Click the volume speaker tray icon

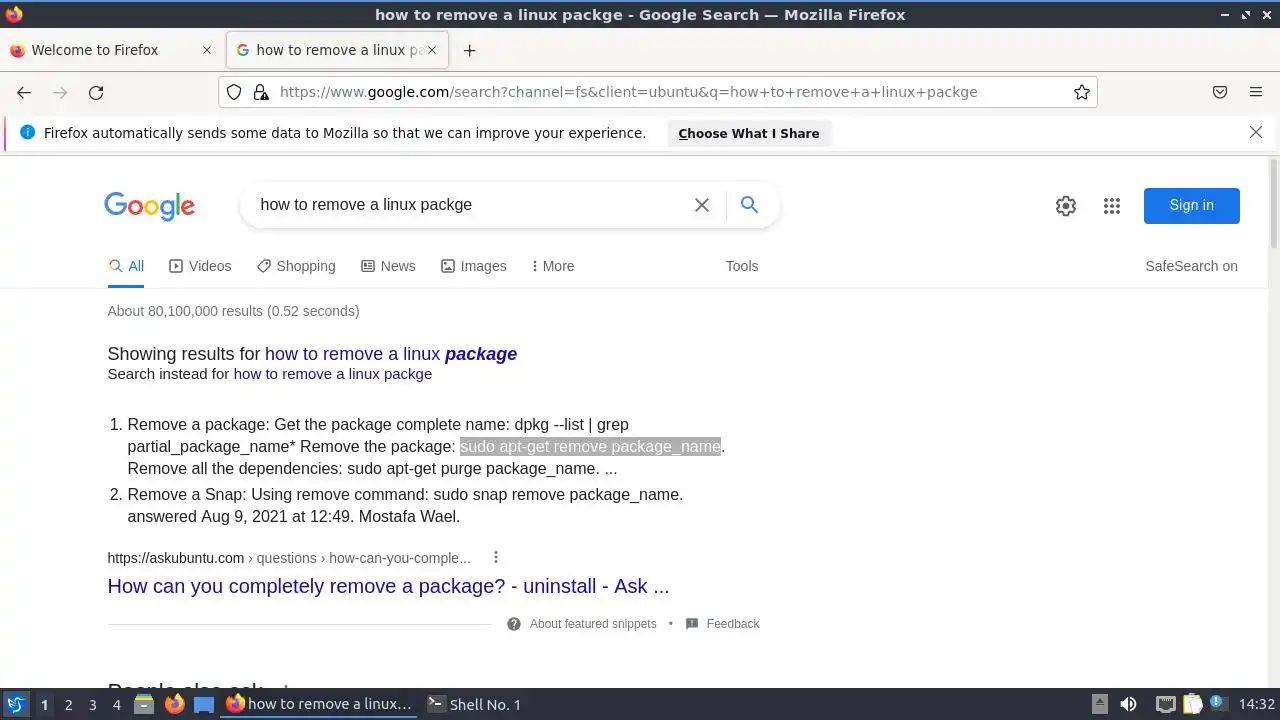(x=1128, y=704)
